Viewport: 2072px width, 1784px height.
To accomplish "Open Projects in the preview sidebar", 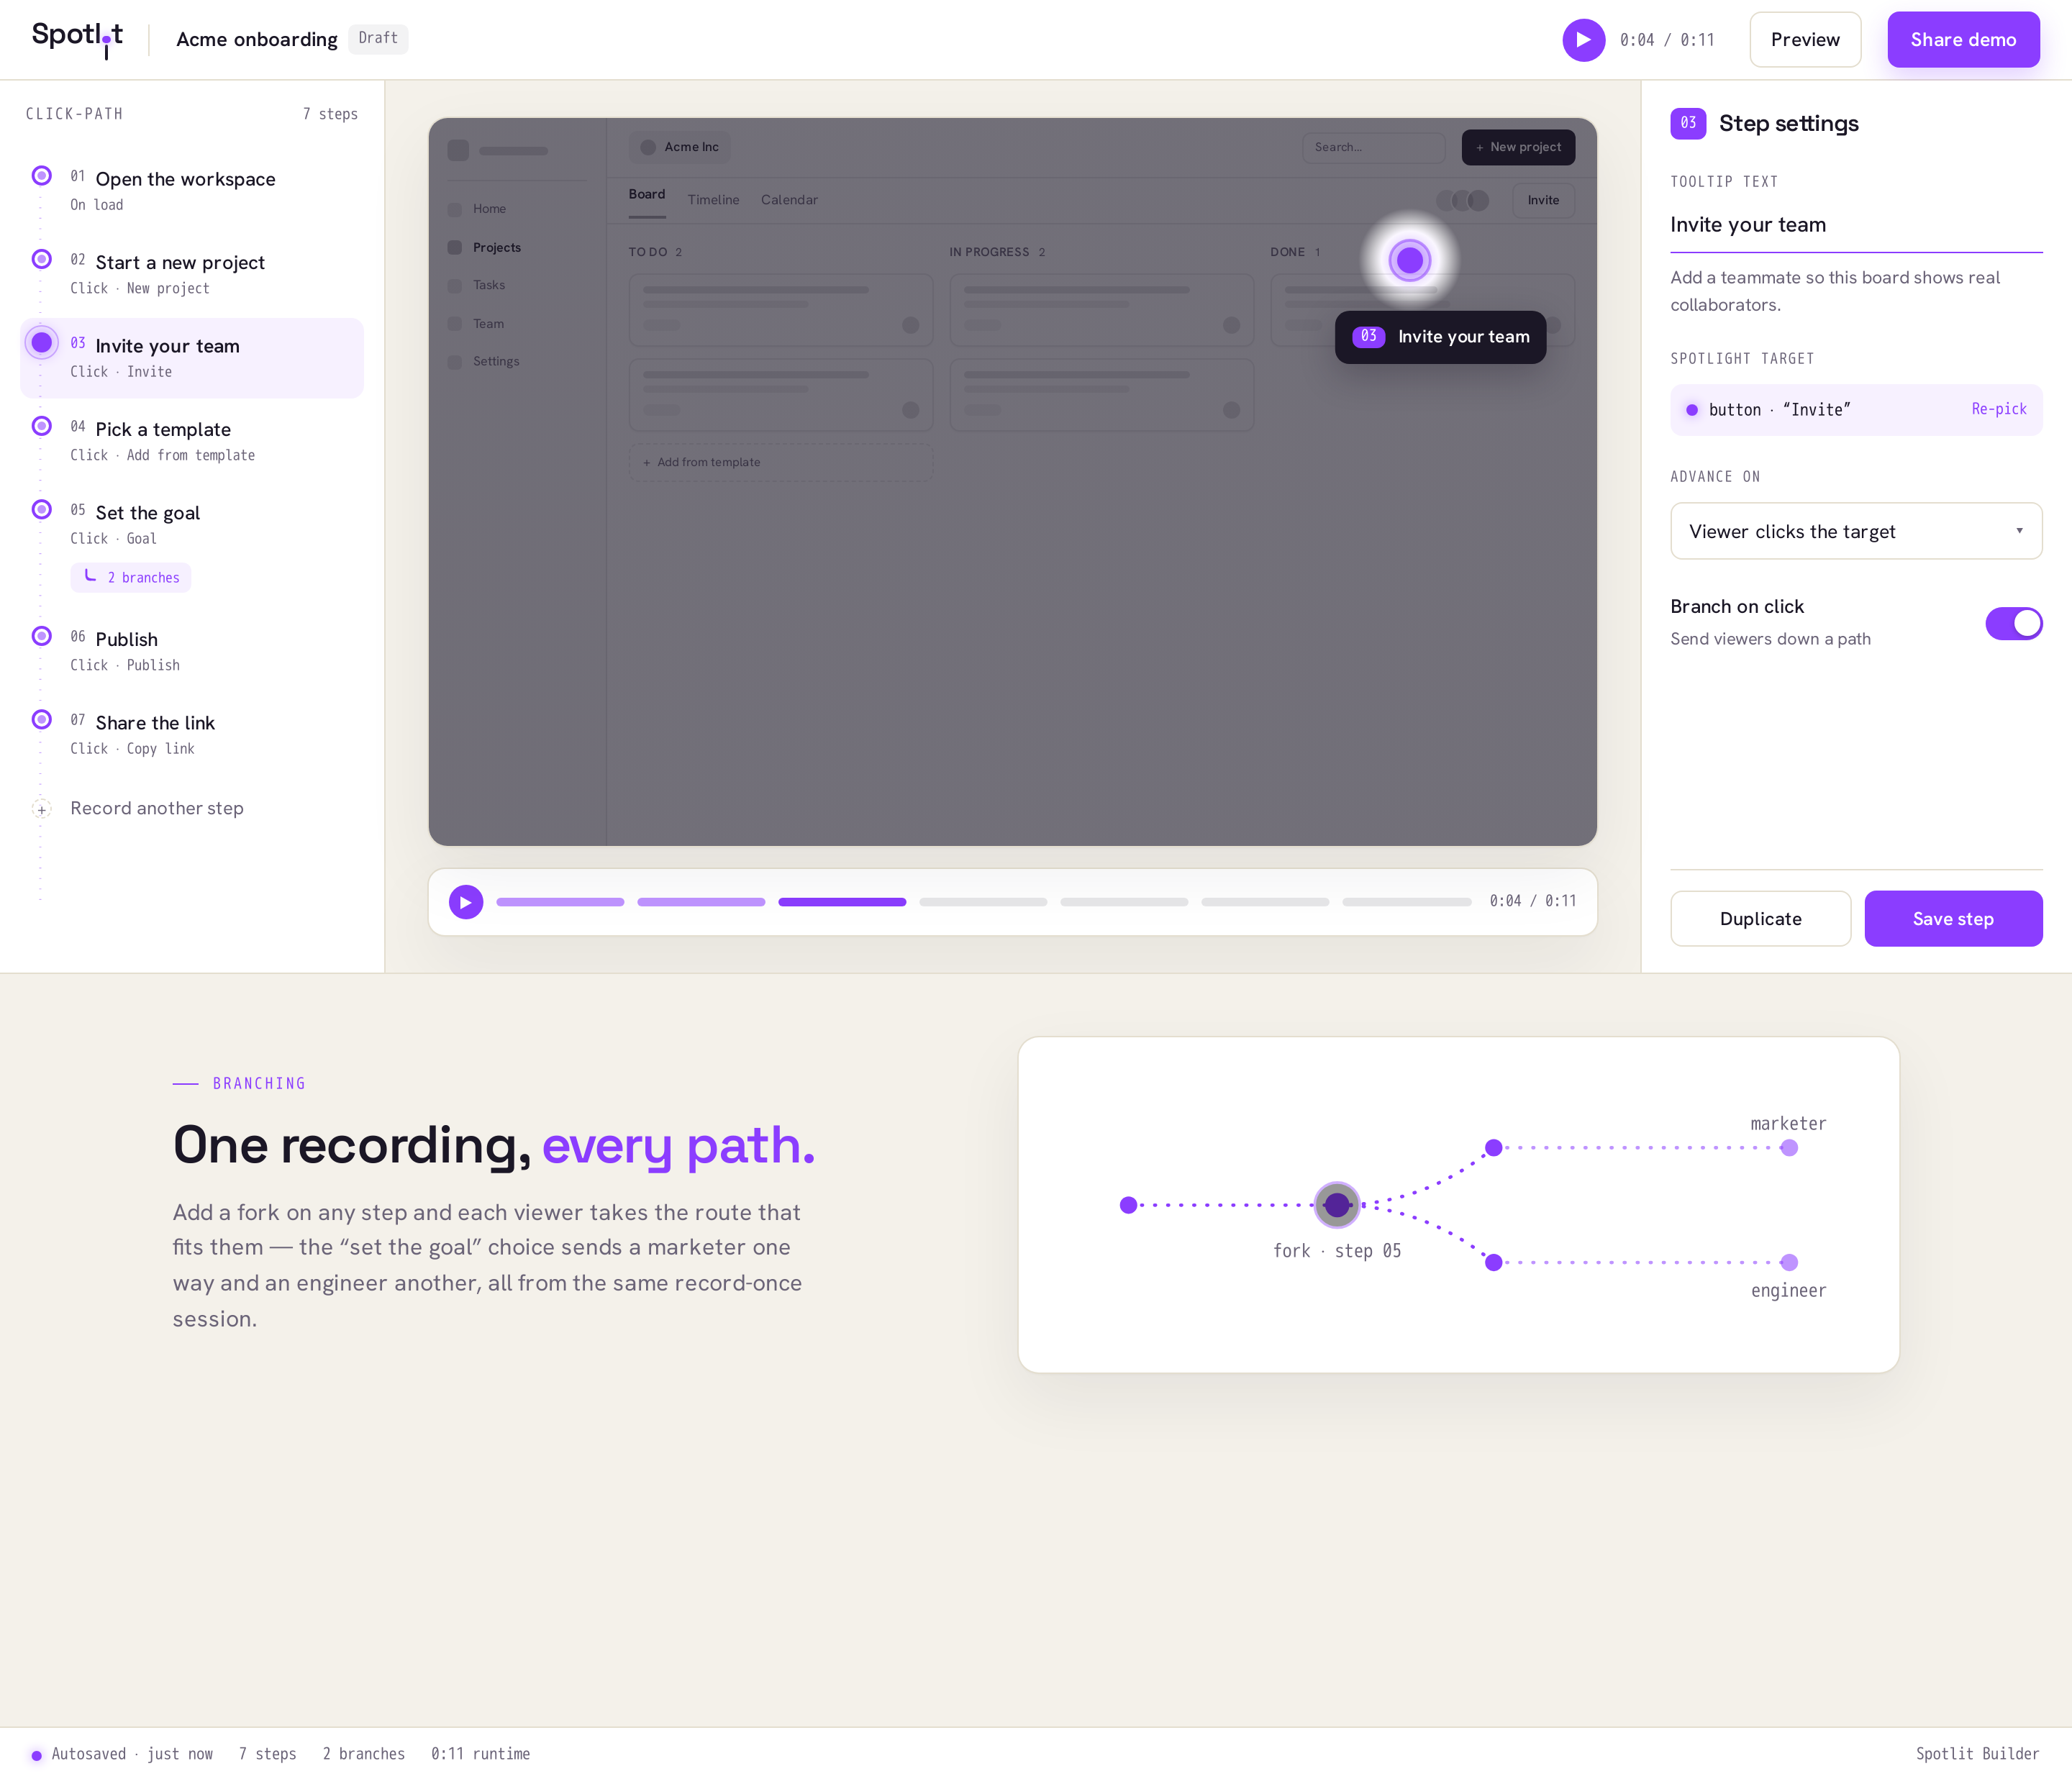I will pyautogui.click(x=516, y=248).
